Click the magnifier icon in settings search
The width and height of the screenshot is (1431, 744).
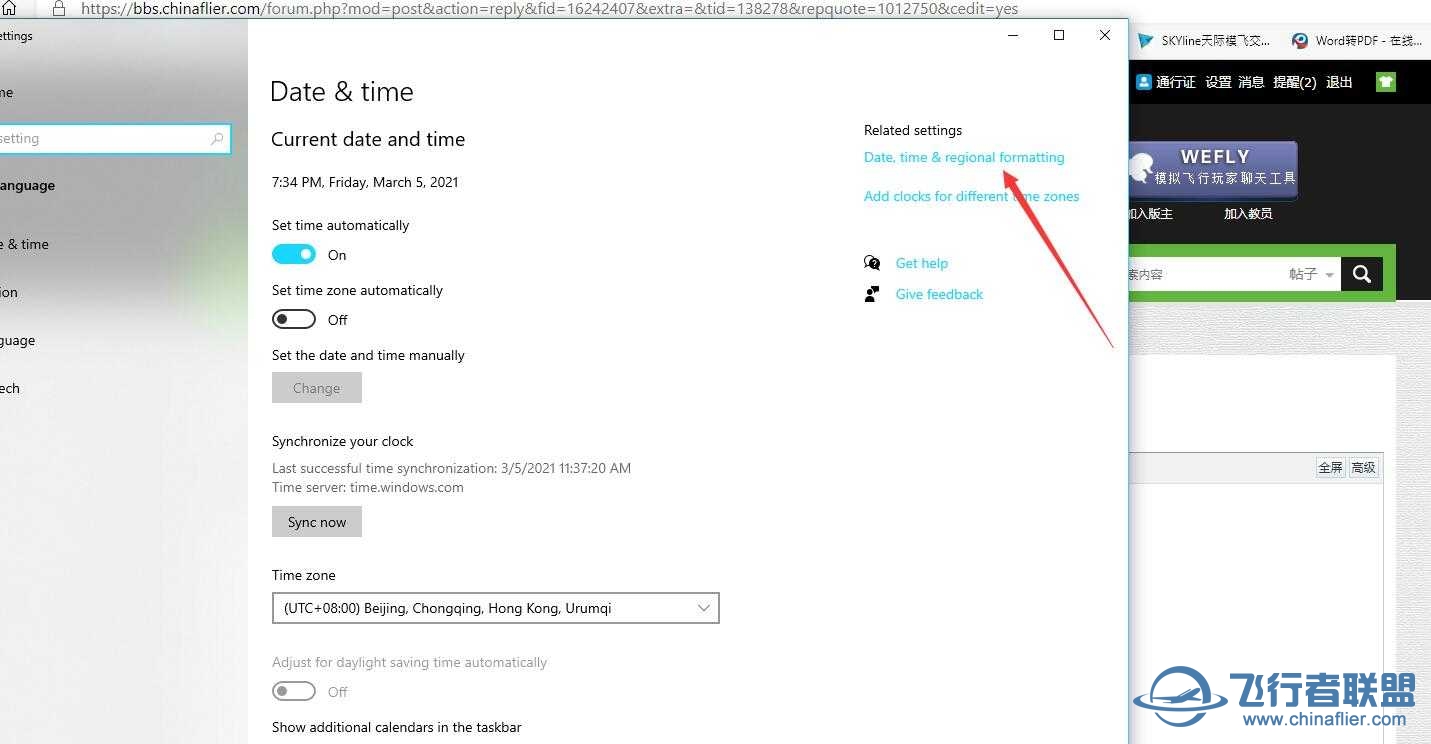pos(217,139)
